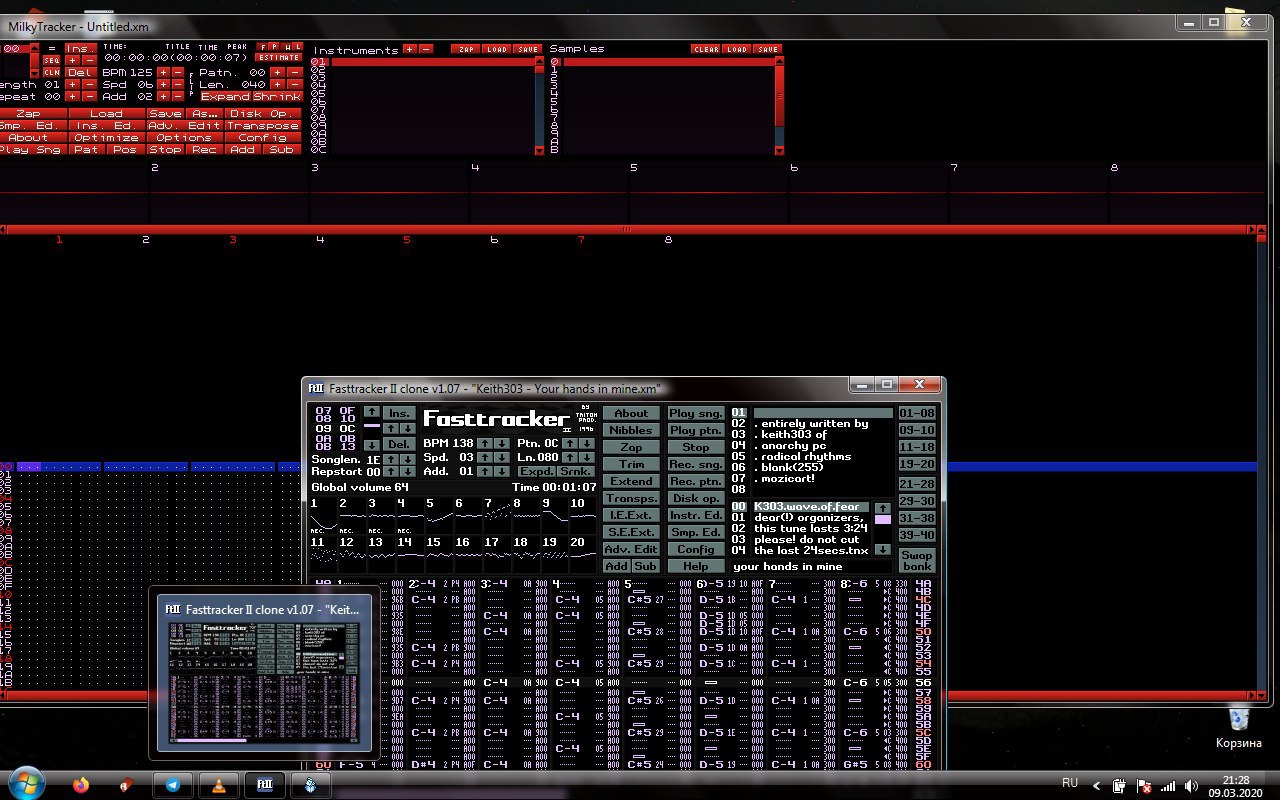Viewport: 1280px width, 800px height.
Task: Click the MilkyTracker channel scope horizontal scrollbar
Action: click(x=627, y=230)
